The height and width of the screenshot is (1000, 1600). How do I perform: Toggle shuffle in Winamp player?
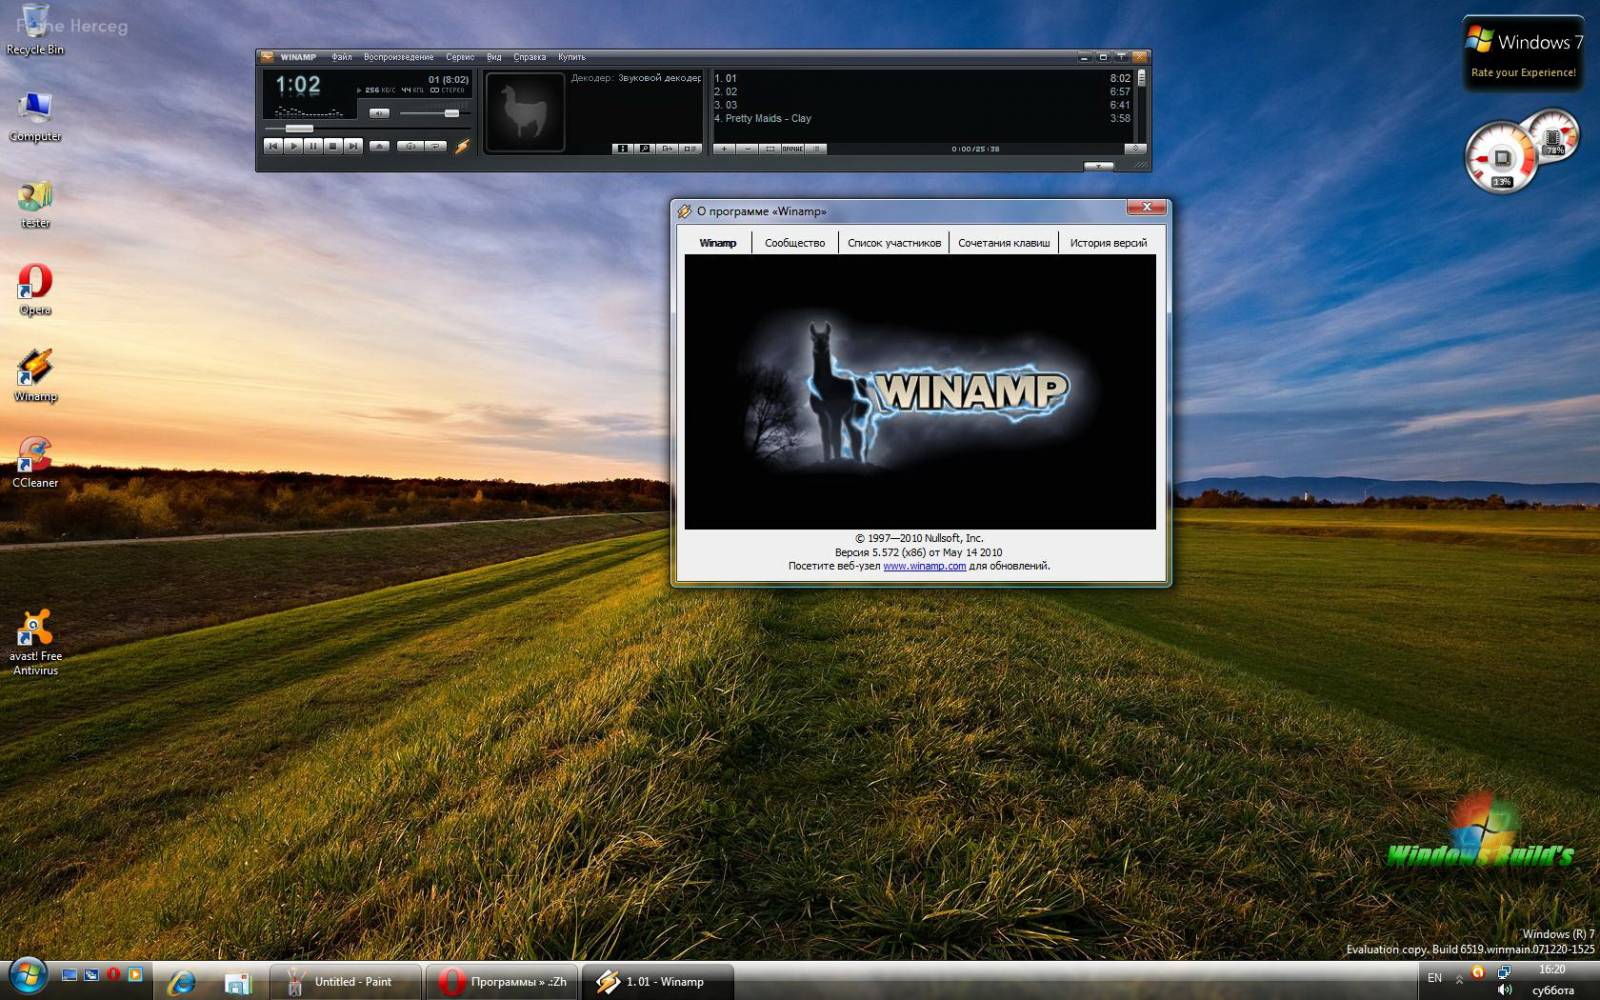click(x=410, y=146)
